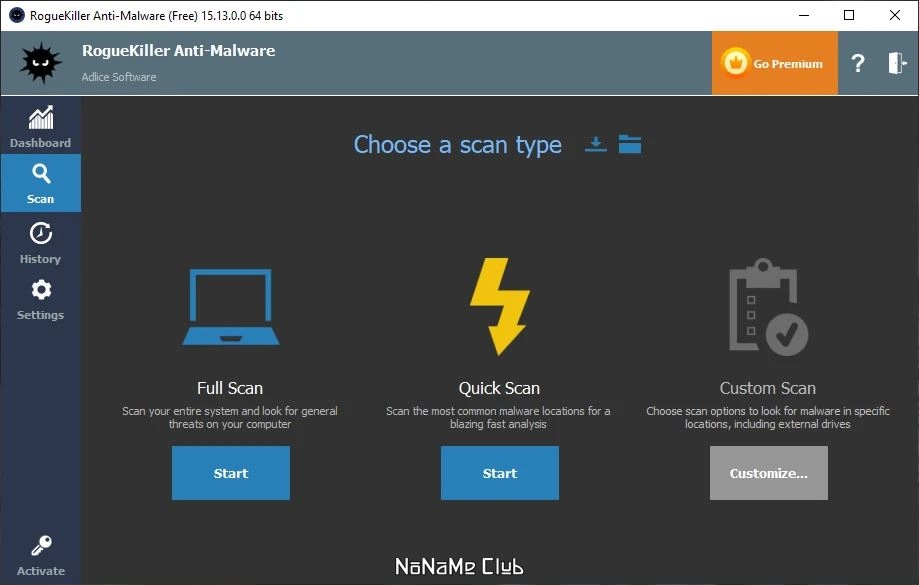
Task: Click the Go Premium button
Action: (x=774, y=63)
